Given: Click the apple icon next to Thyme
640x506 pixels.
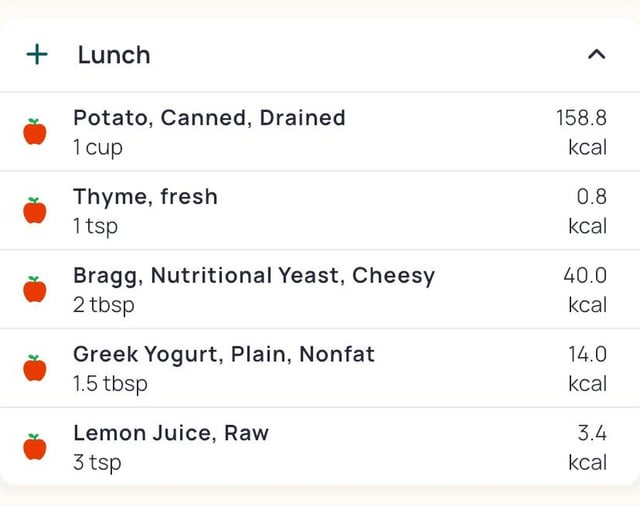Looking at the screenshot, I should pyautogui.click(x=35, y=210).
